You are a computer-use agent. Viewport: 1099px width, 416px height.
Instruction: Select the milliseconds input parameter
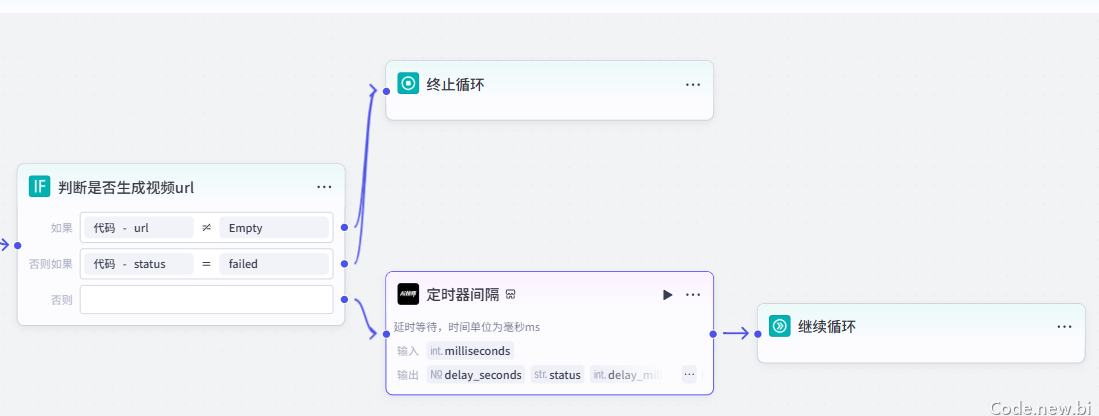pyautogui.click(x=470, y=351)
